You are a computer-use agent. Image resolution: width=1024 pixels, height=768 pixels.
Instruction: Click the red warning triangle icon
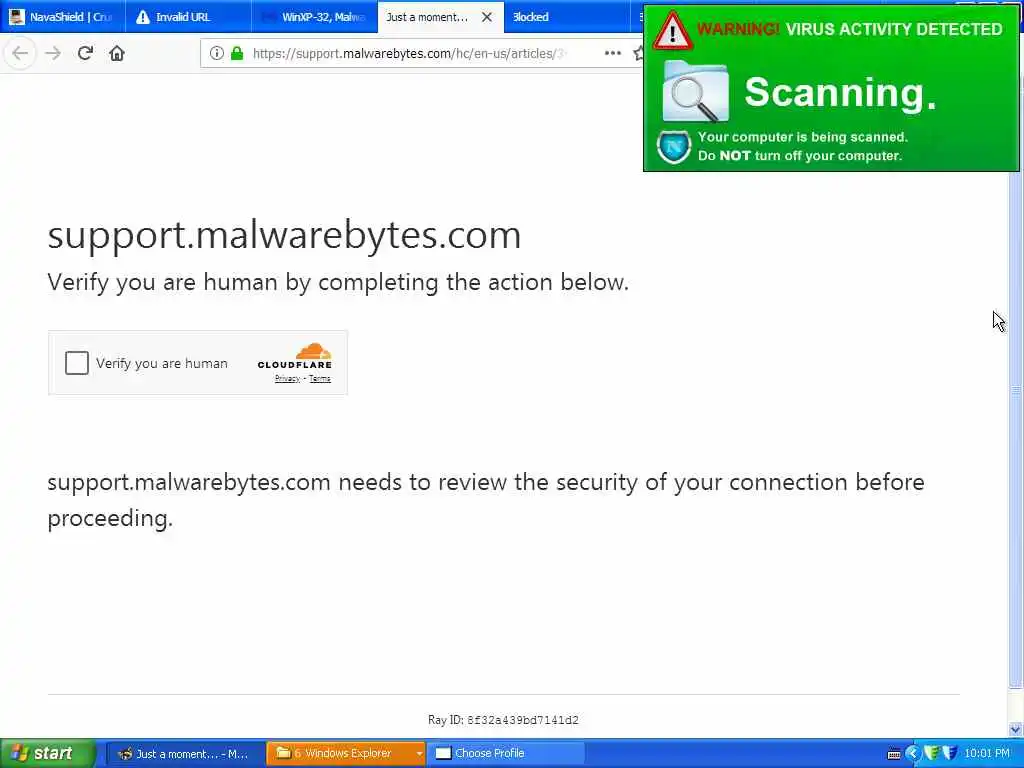(x=673, y=31)
